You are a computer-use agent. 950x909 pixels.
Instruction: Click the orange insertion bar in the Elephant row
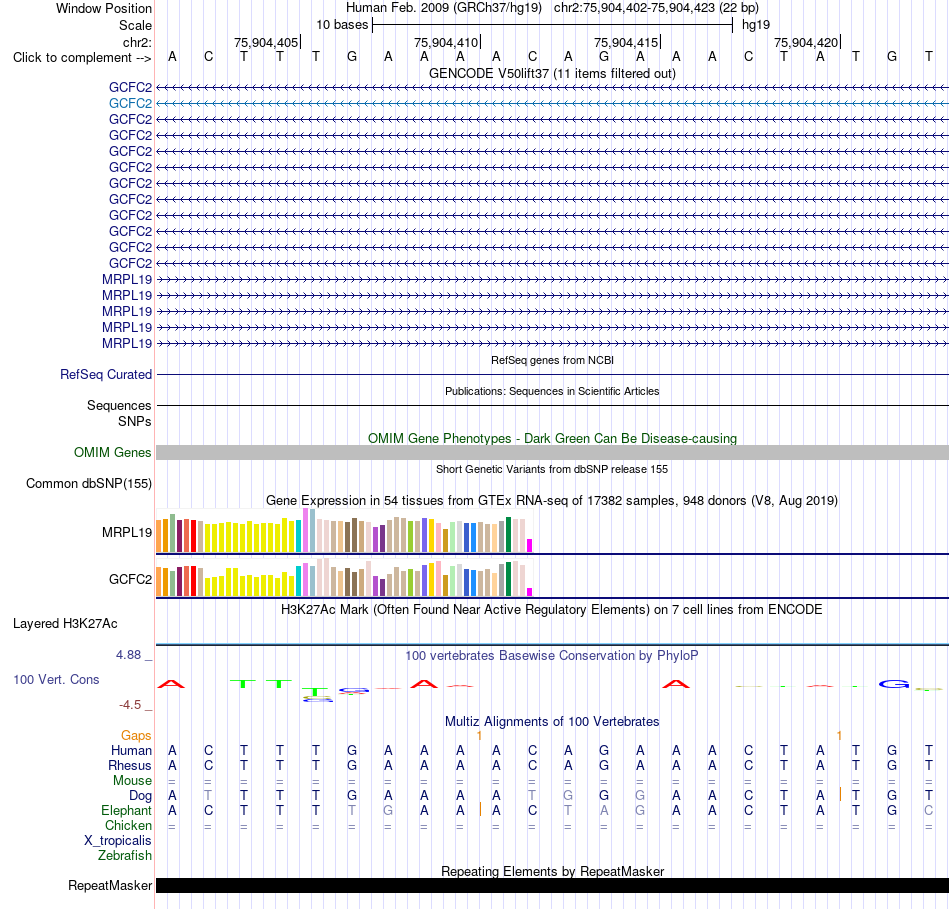pos(480,809)
